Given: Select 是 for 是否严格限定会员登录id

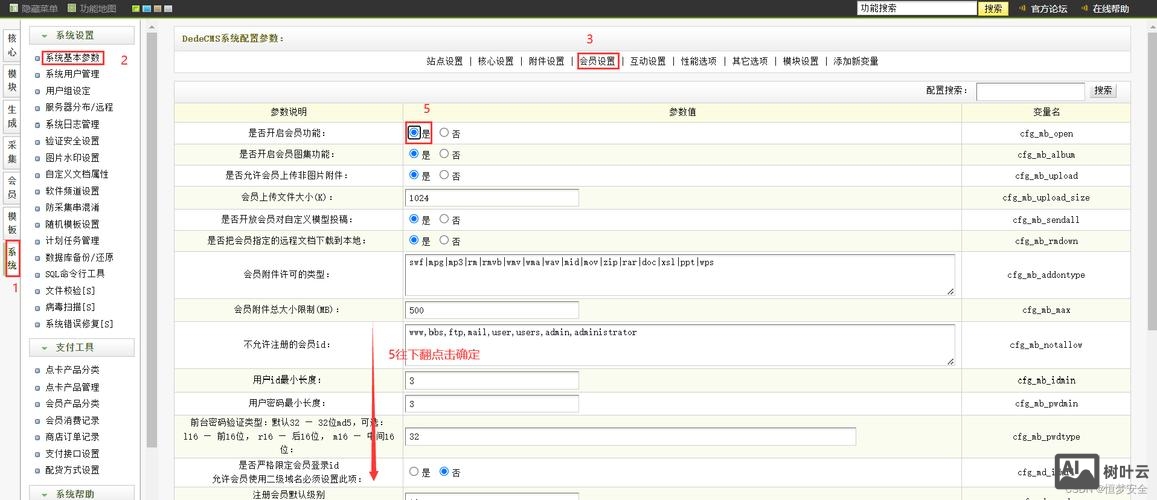Looking at the screenshot, I should point(413,471).
